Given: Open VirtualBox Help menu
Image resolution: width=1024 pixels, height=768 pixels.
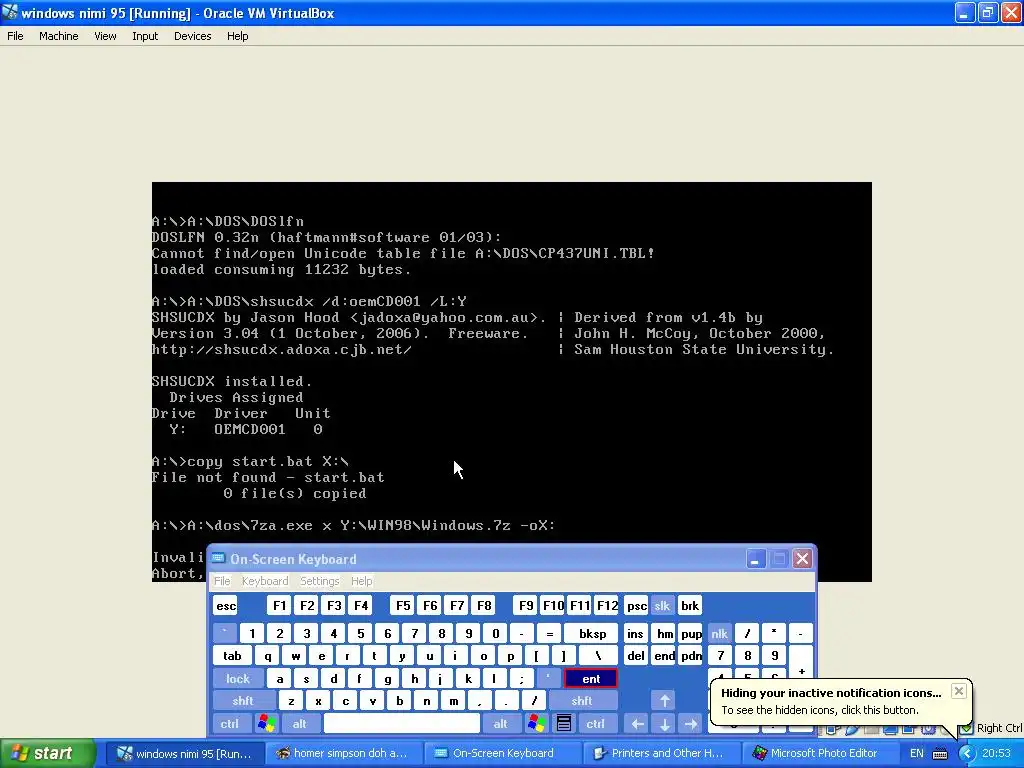Looking at the screenshot, I should [x=237, y=36].
